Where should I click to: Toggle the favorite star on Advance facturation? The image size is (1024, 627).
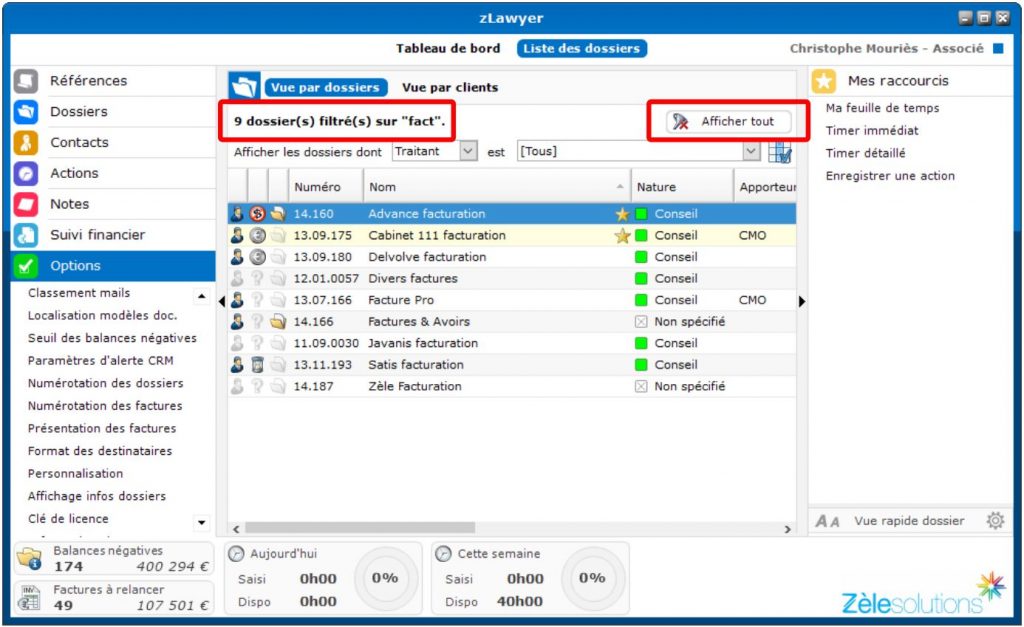622,214
